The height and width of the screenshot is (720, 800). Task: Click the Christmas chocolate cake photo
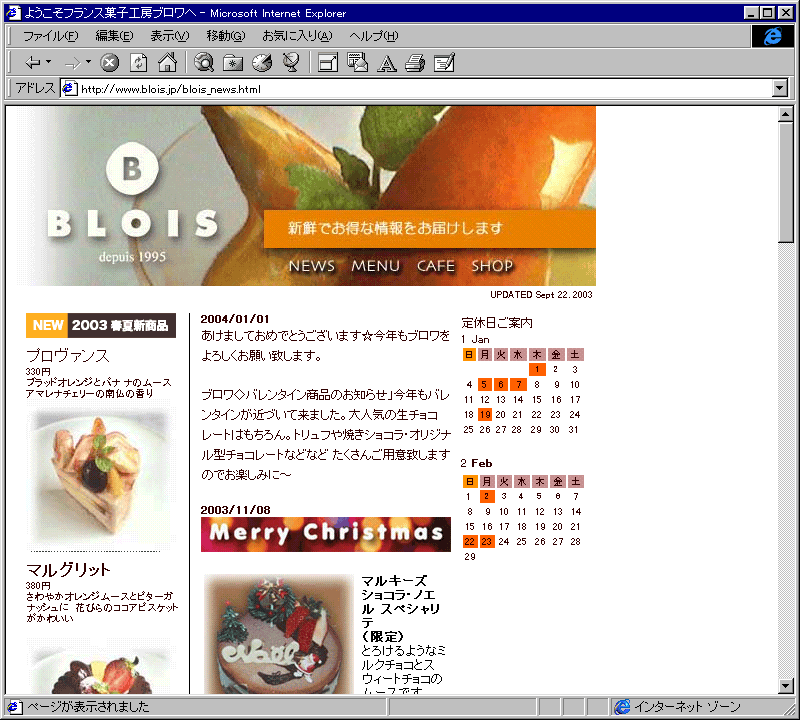coord(279,634)
